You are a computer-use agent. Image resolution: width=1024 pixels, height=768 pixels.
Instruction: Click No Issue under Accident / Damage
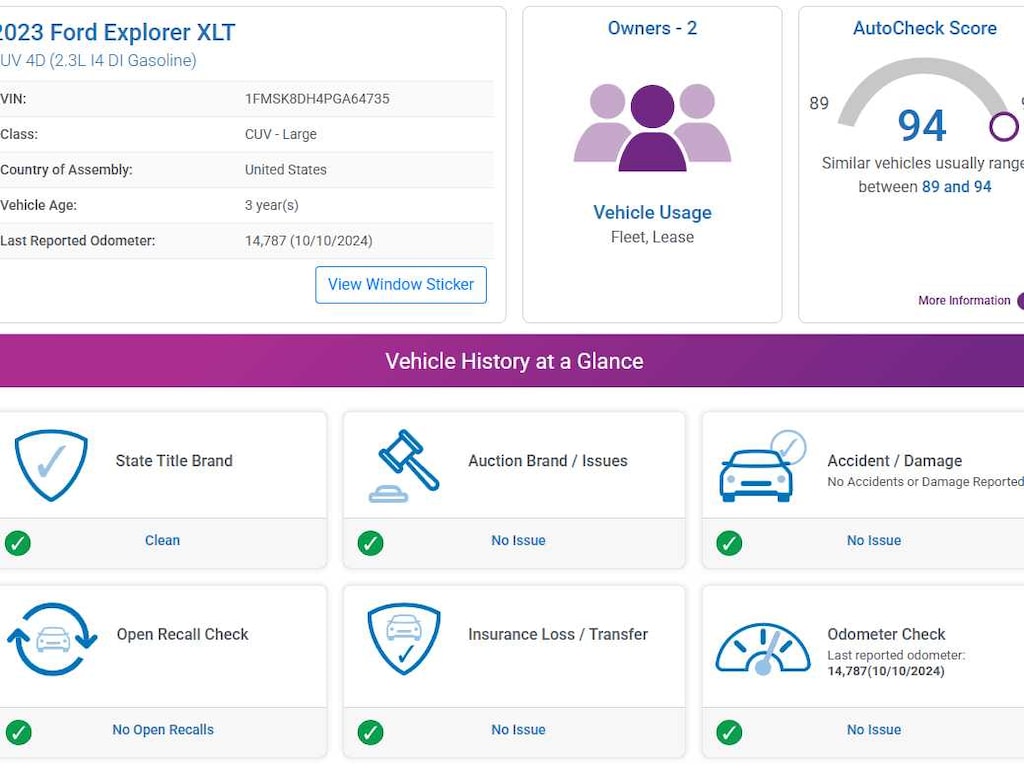(x=874, y=540)
